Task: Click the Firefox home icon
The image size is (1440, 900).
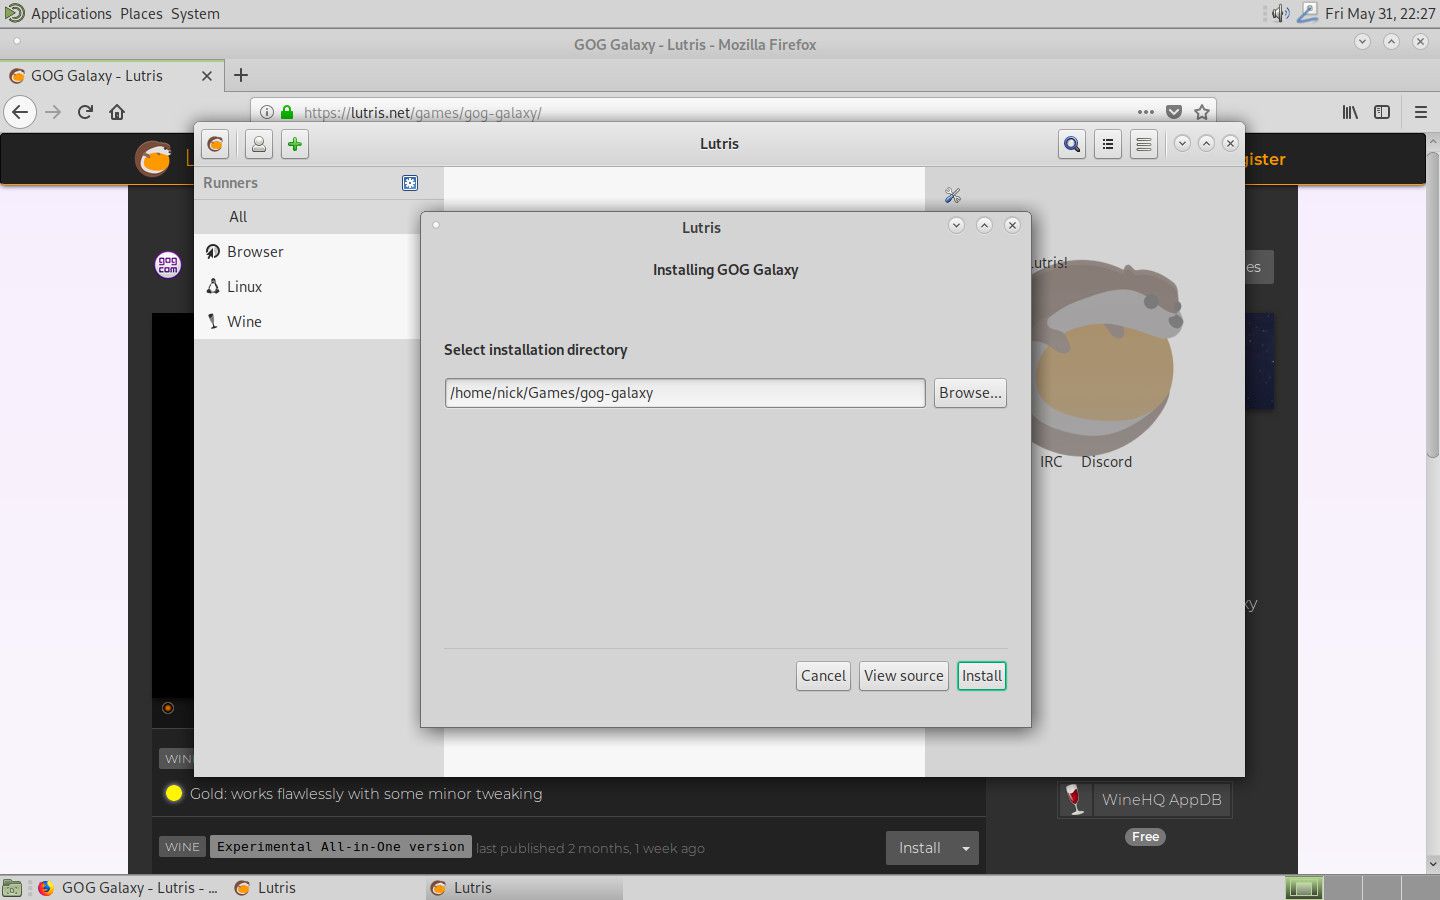Action: click(117, 112)
